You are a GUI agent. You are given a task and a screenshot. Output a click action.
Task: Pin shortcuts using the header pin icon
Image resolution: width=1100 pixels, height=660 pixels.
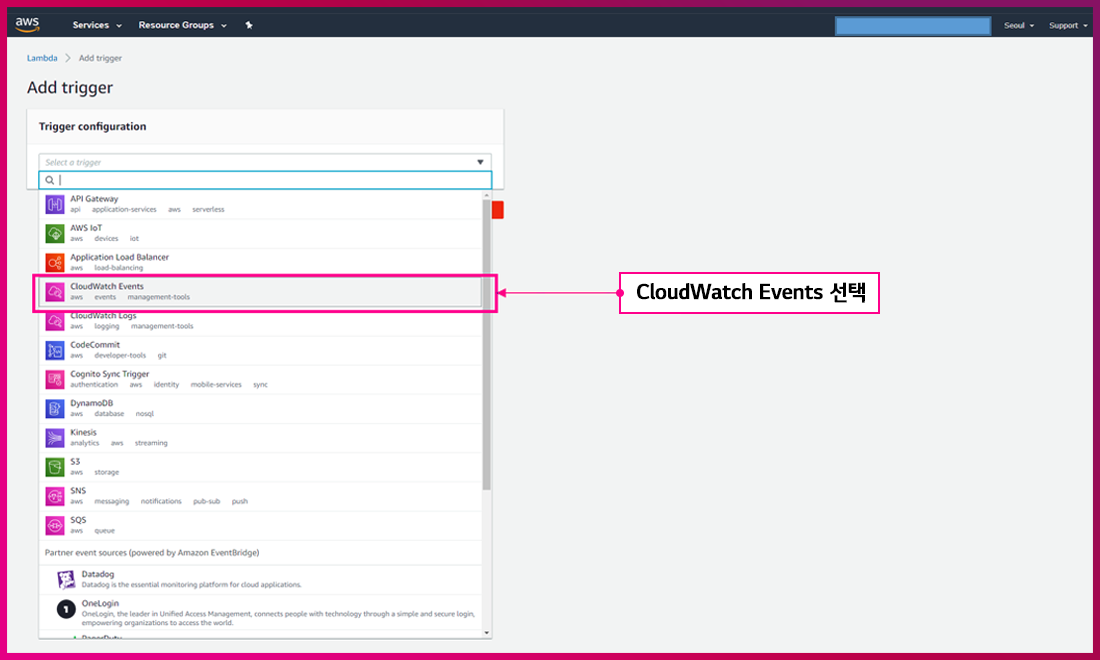pyautogui.click(x=249, y=25)
